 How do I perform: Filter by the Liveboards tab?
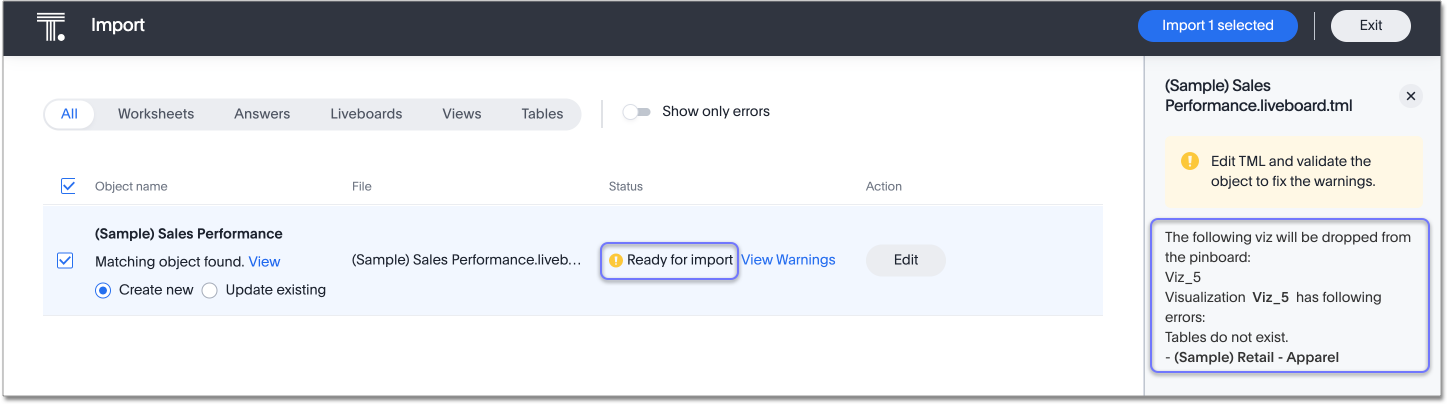pos(366,114)
